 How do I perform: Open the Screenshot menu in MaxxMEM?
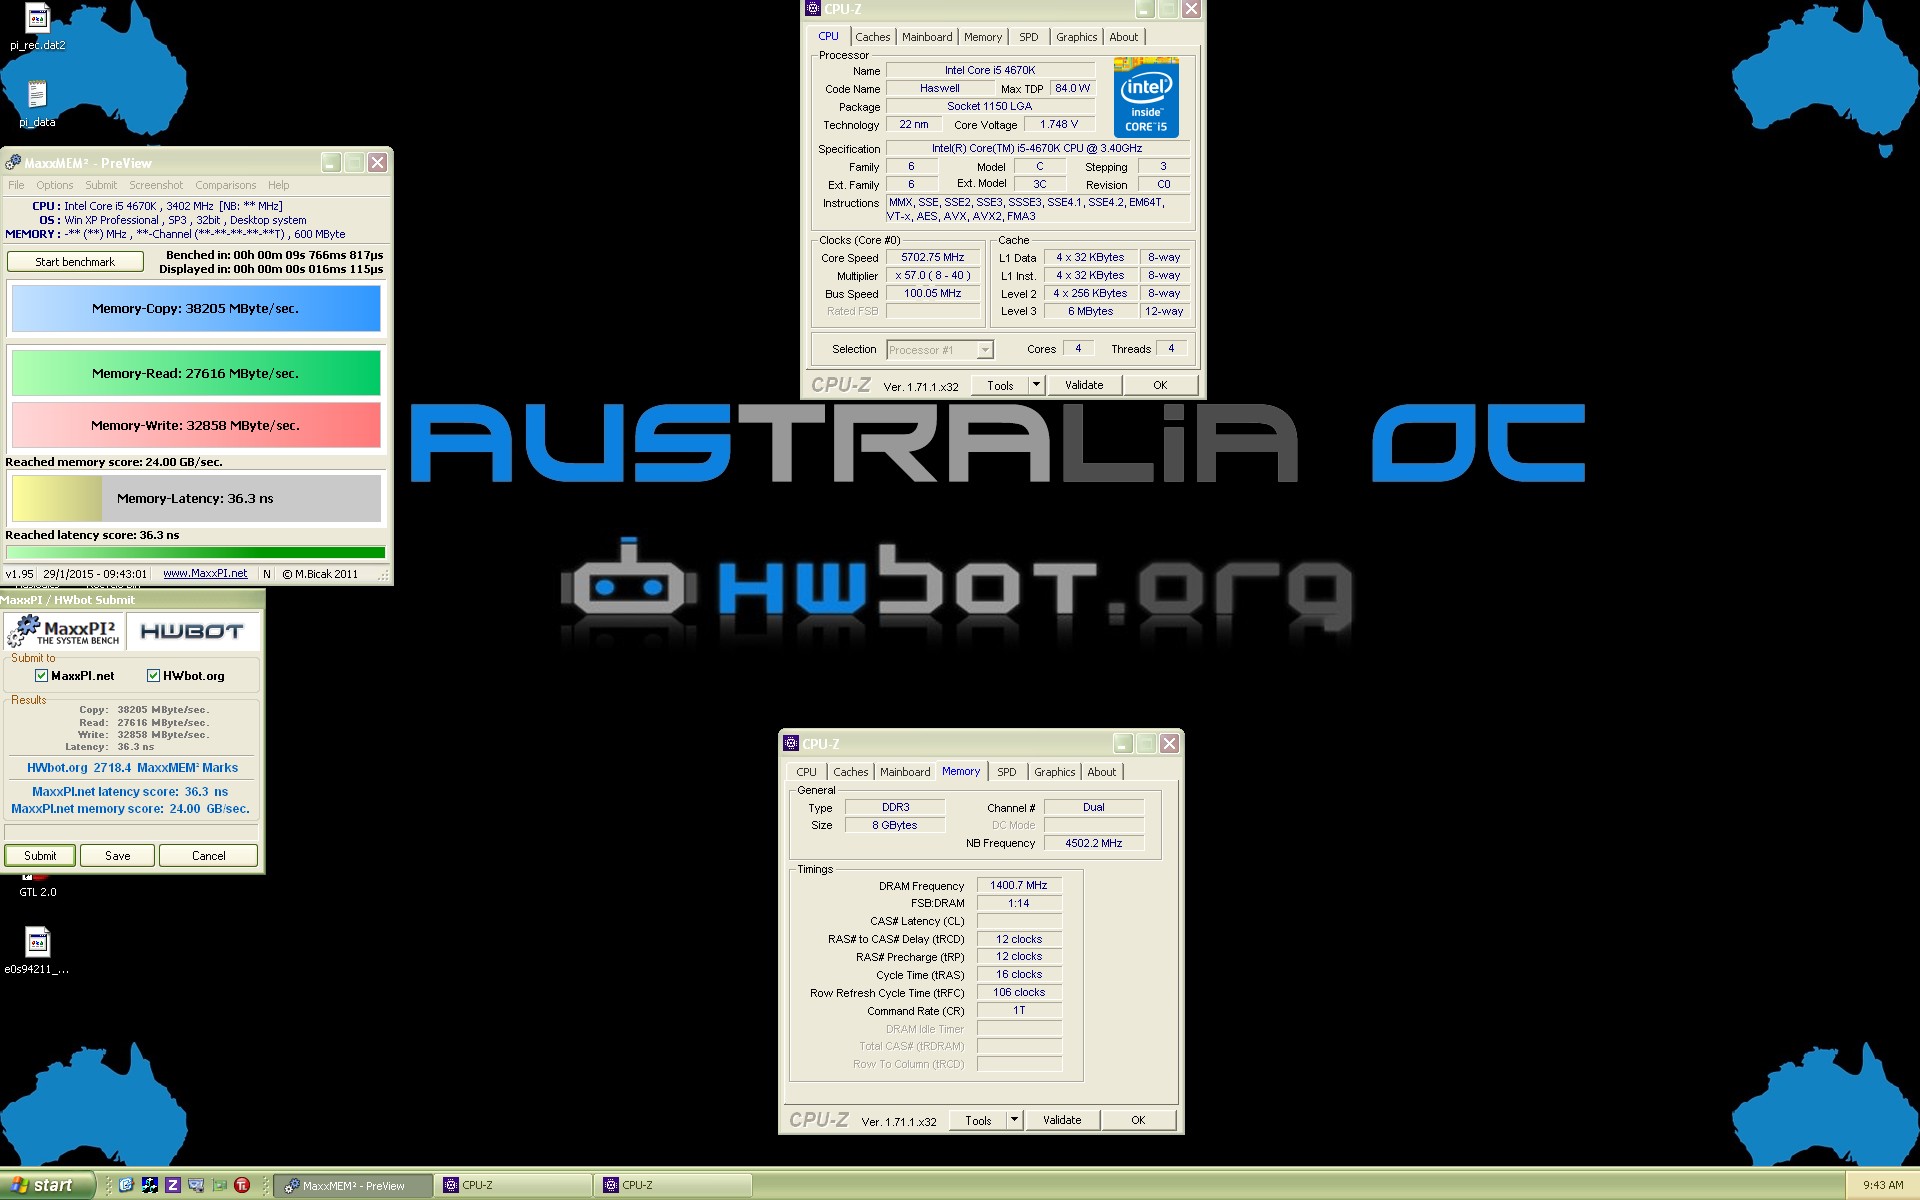(x=156, y=185)
